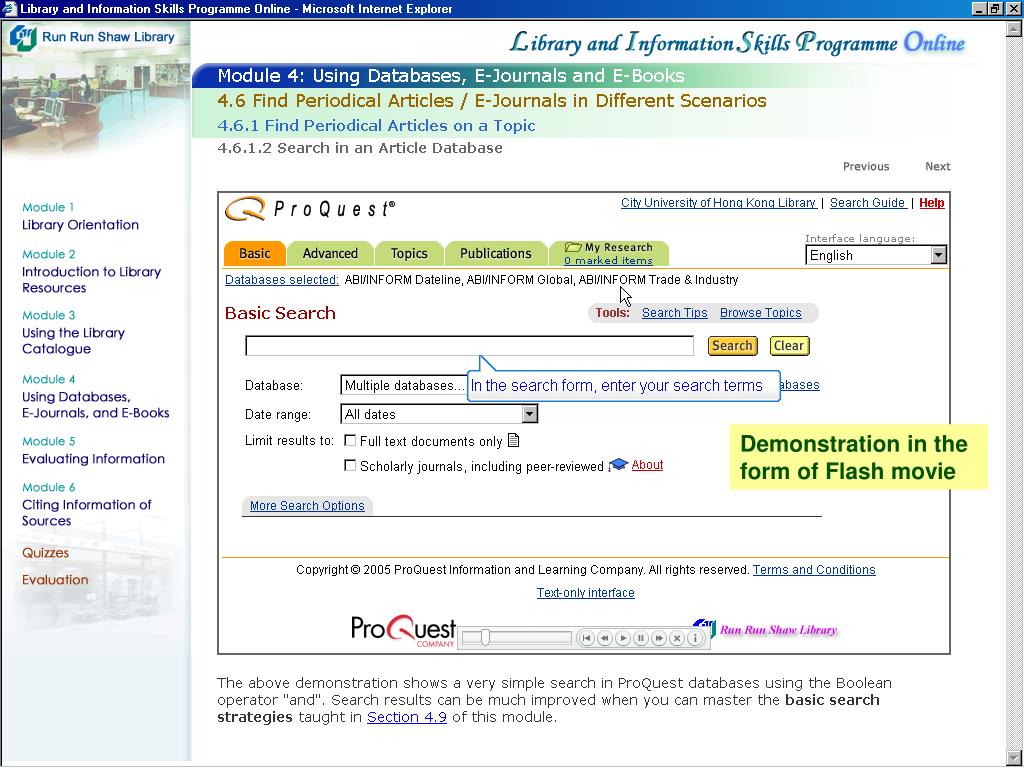Click the 0 marked items link
Viewport: 1024px width, 768px height.
609,261
